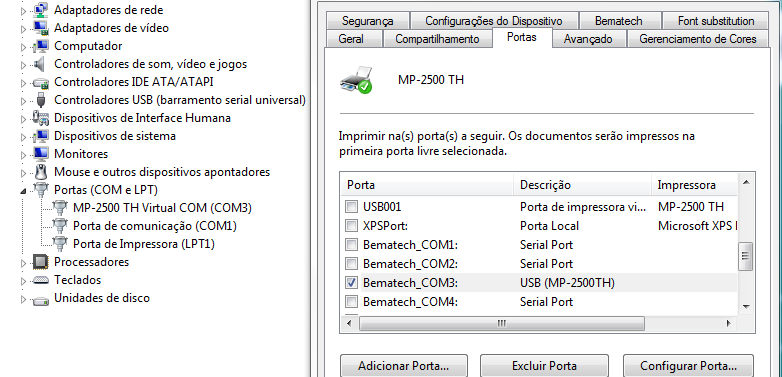The width and height of the screenshot is (782, 377).
Task: Expand the Unidades de disco node
Action: [23, 299]
